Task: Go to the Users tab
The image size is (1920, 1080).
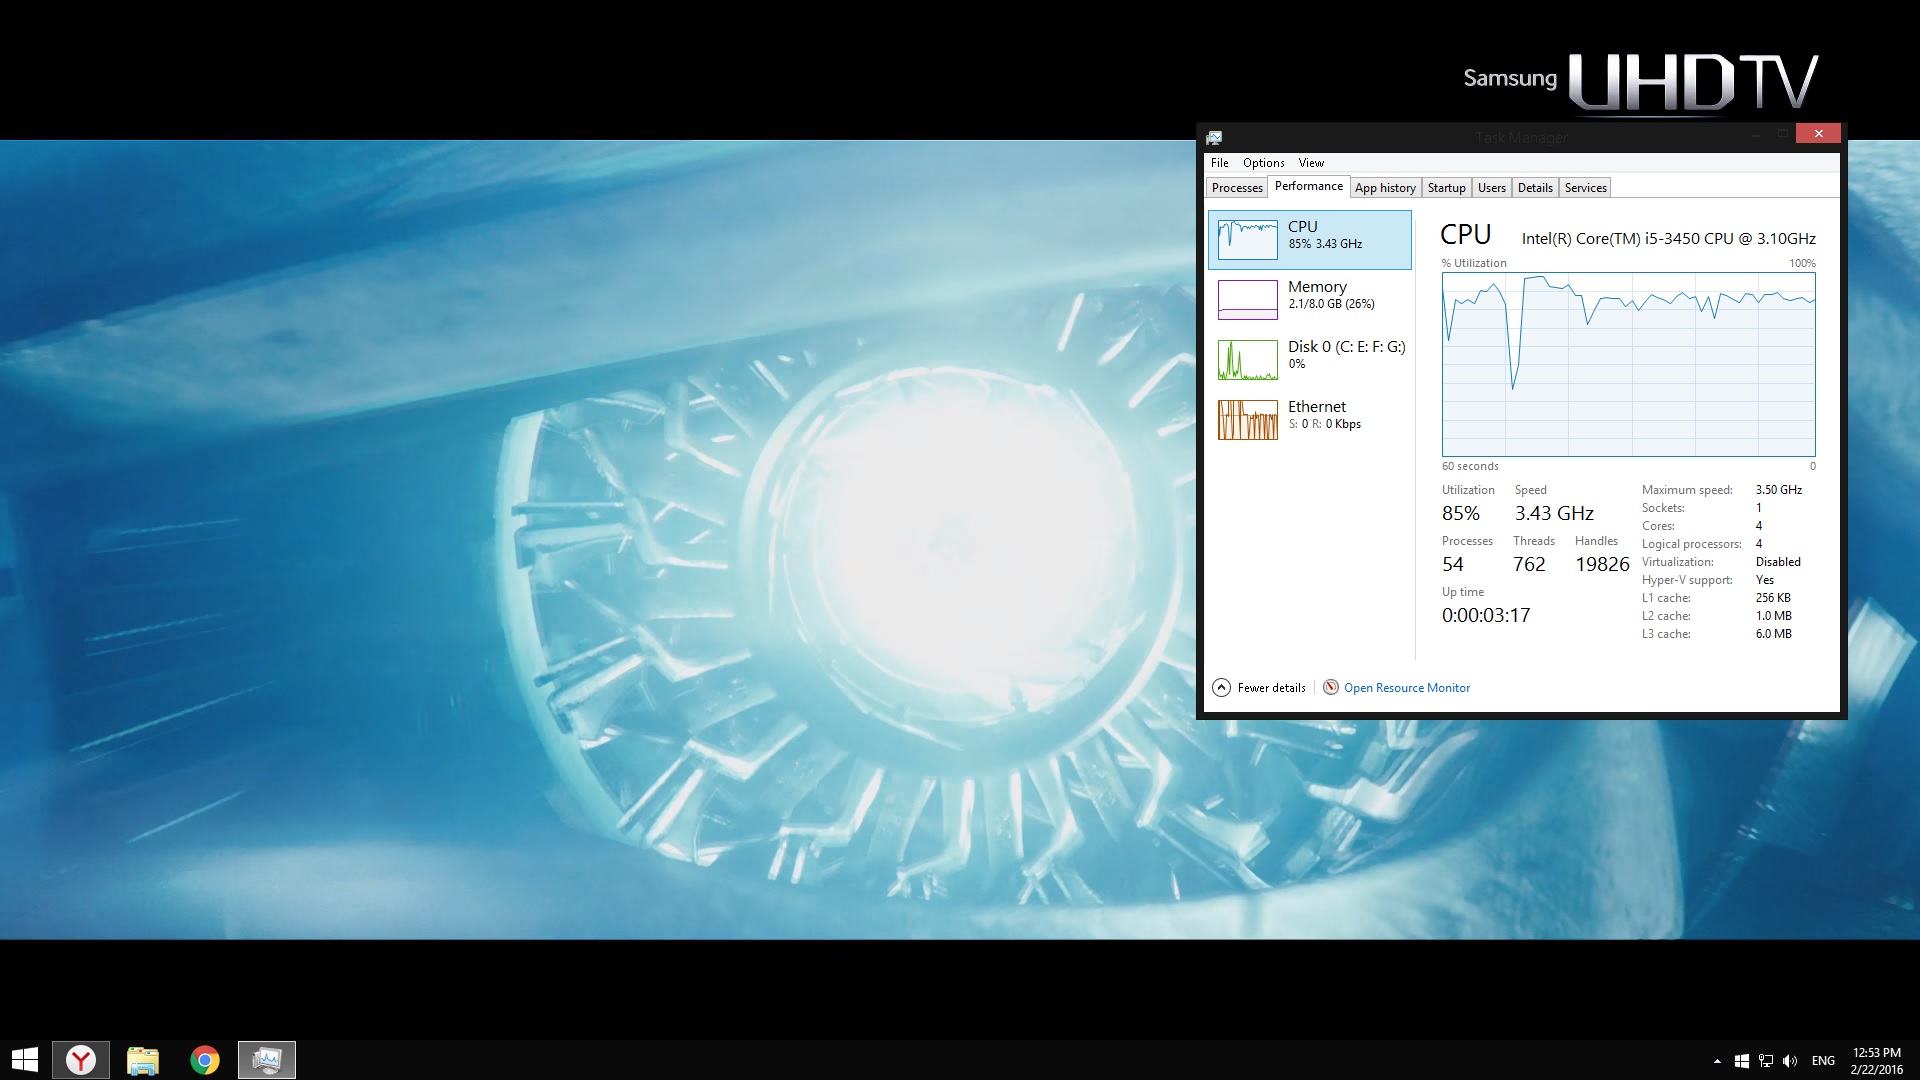Action: click(x=1491, y=188)
